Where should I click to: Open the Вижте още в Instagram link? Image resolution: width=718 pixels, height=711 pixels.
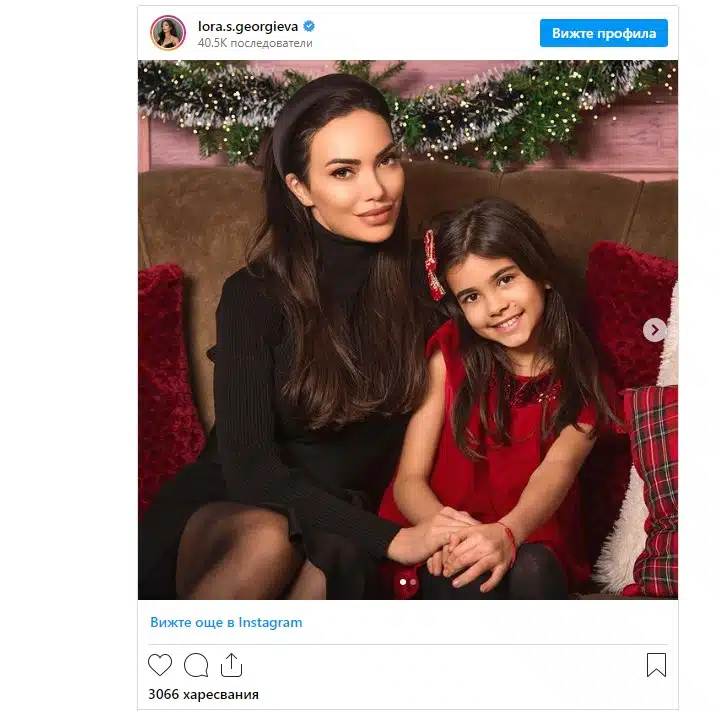(226, 623)
